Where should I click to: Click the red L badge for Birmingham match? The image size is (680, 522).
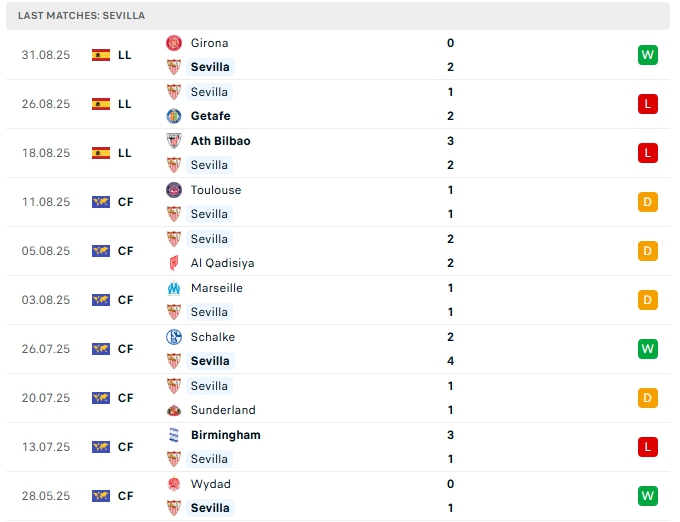pyautogui.click(x=647, y=447)
